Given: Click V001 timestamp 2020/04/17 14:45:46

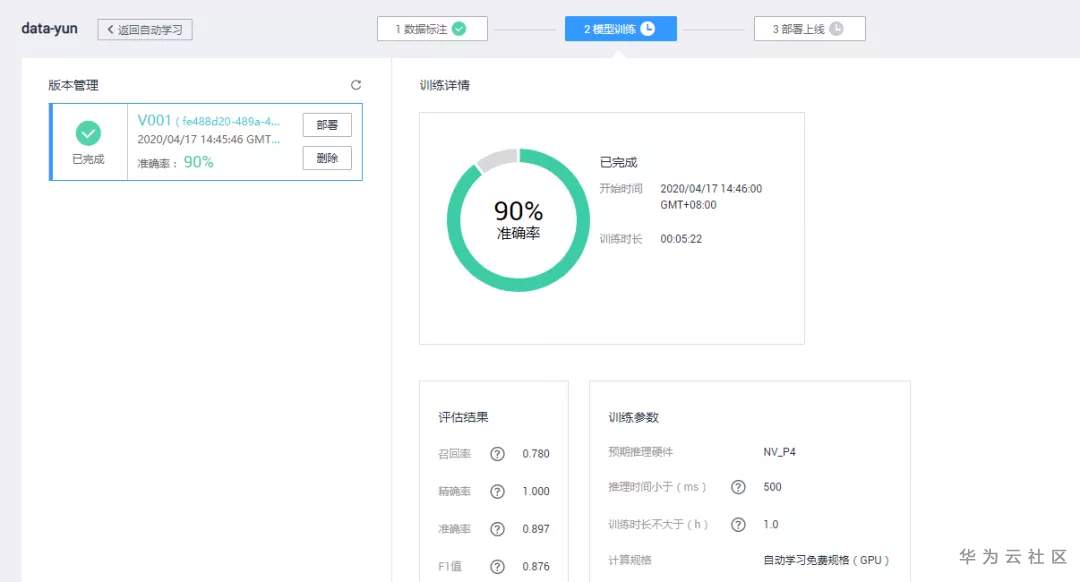Looking at the screenshot, I should coord(209,139).
